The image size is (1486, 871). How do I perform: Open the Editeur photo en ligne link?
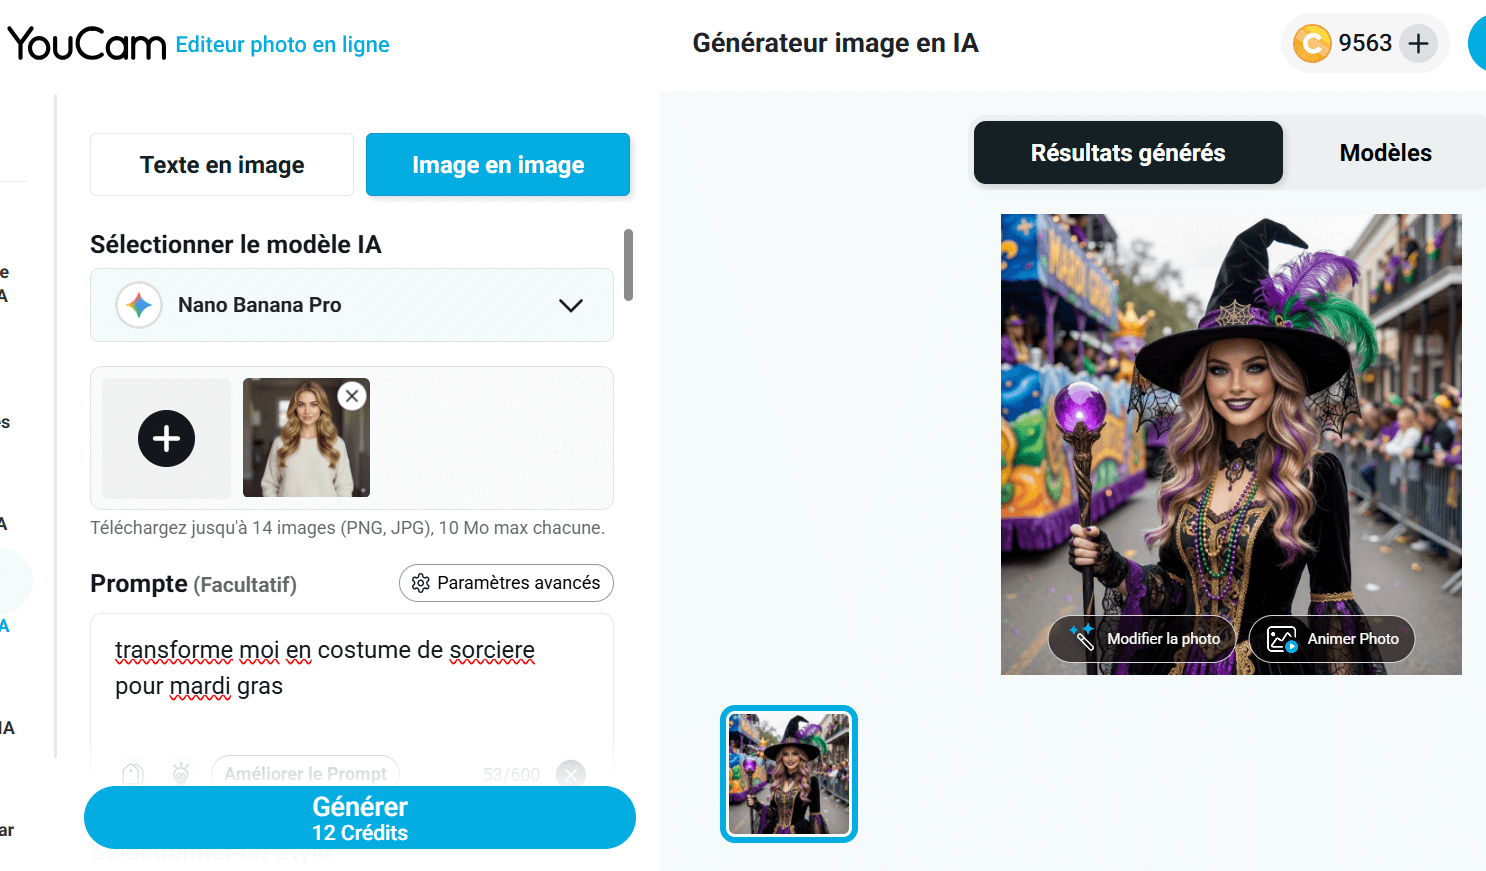point(282,44)
